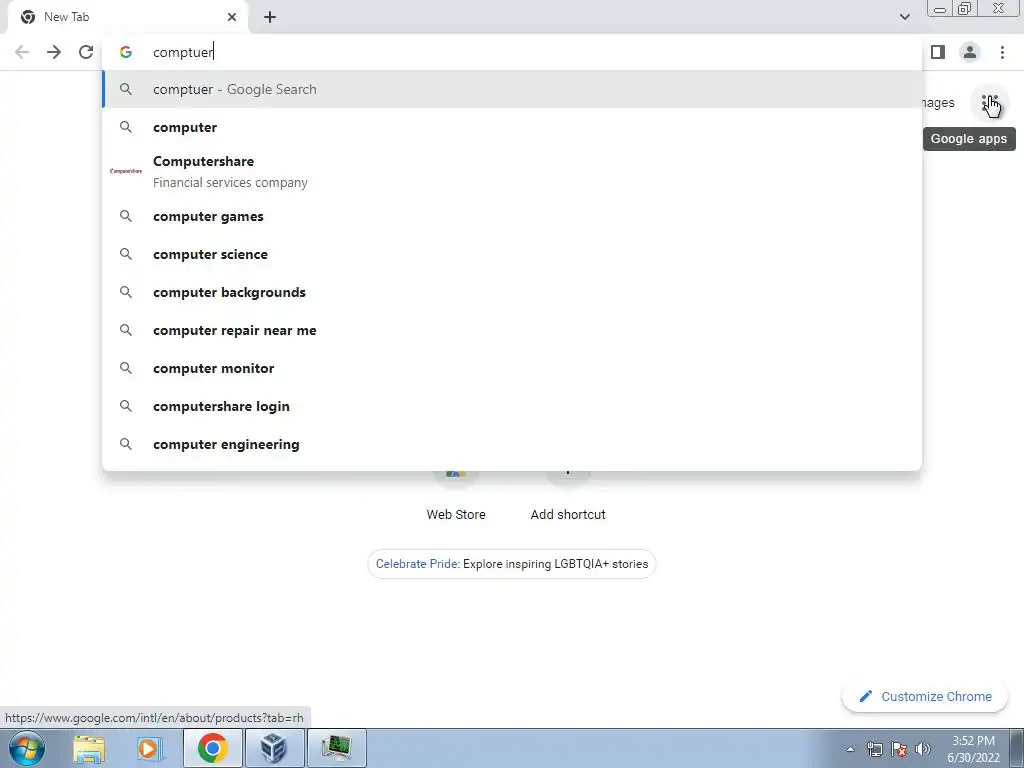Screen dimensions: 1024x768
Task: Select 'computer monitor' suggestion
Action: click(512, 368)
